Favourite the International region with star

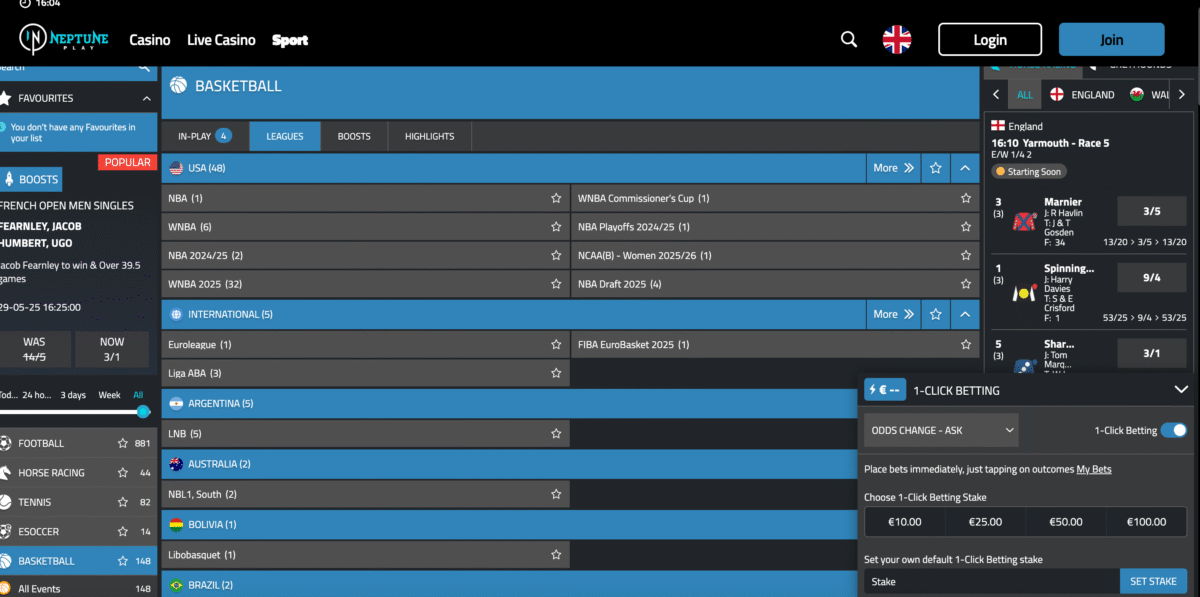[935, 314]
